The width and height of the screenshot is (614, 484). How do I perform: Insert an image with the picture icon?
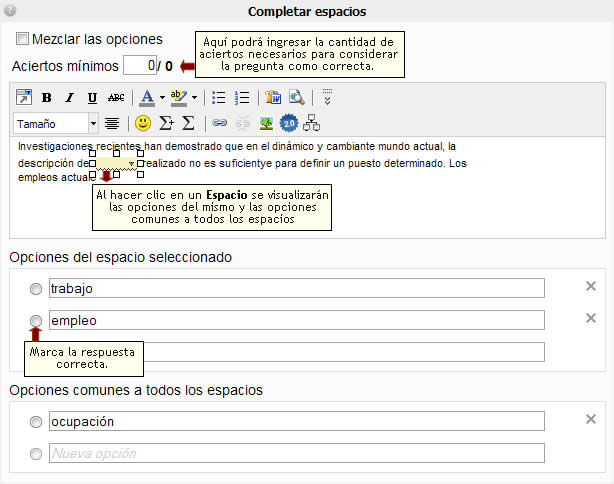tap(266, 123)
